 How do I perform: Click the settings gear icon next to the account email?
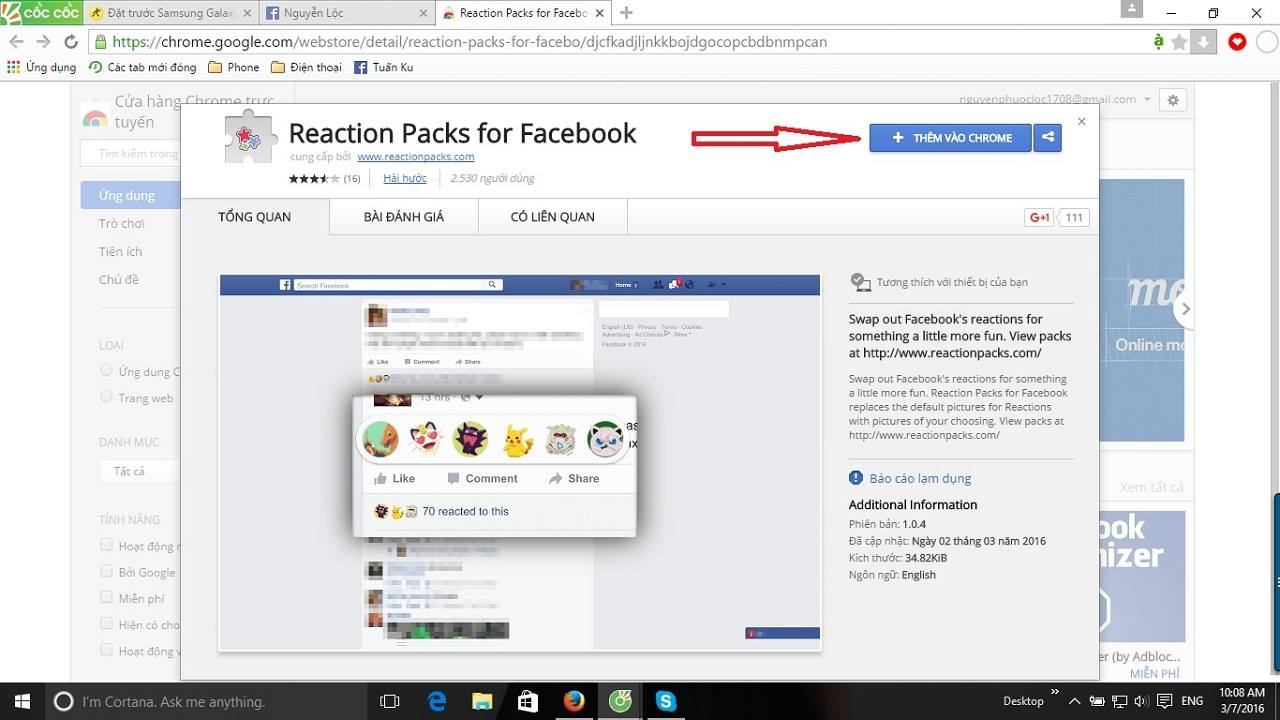tap(1172, 99)
